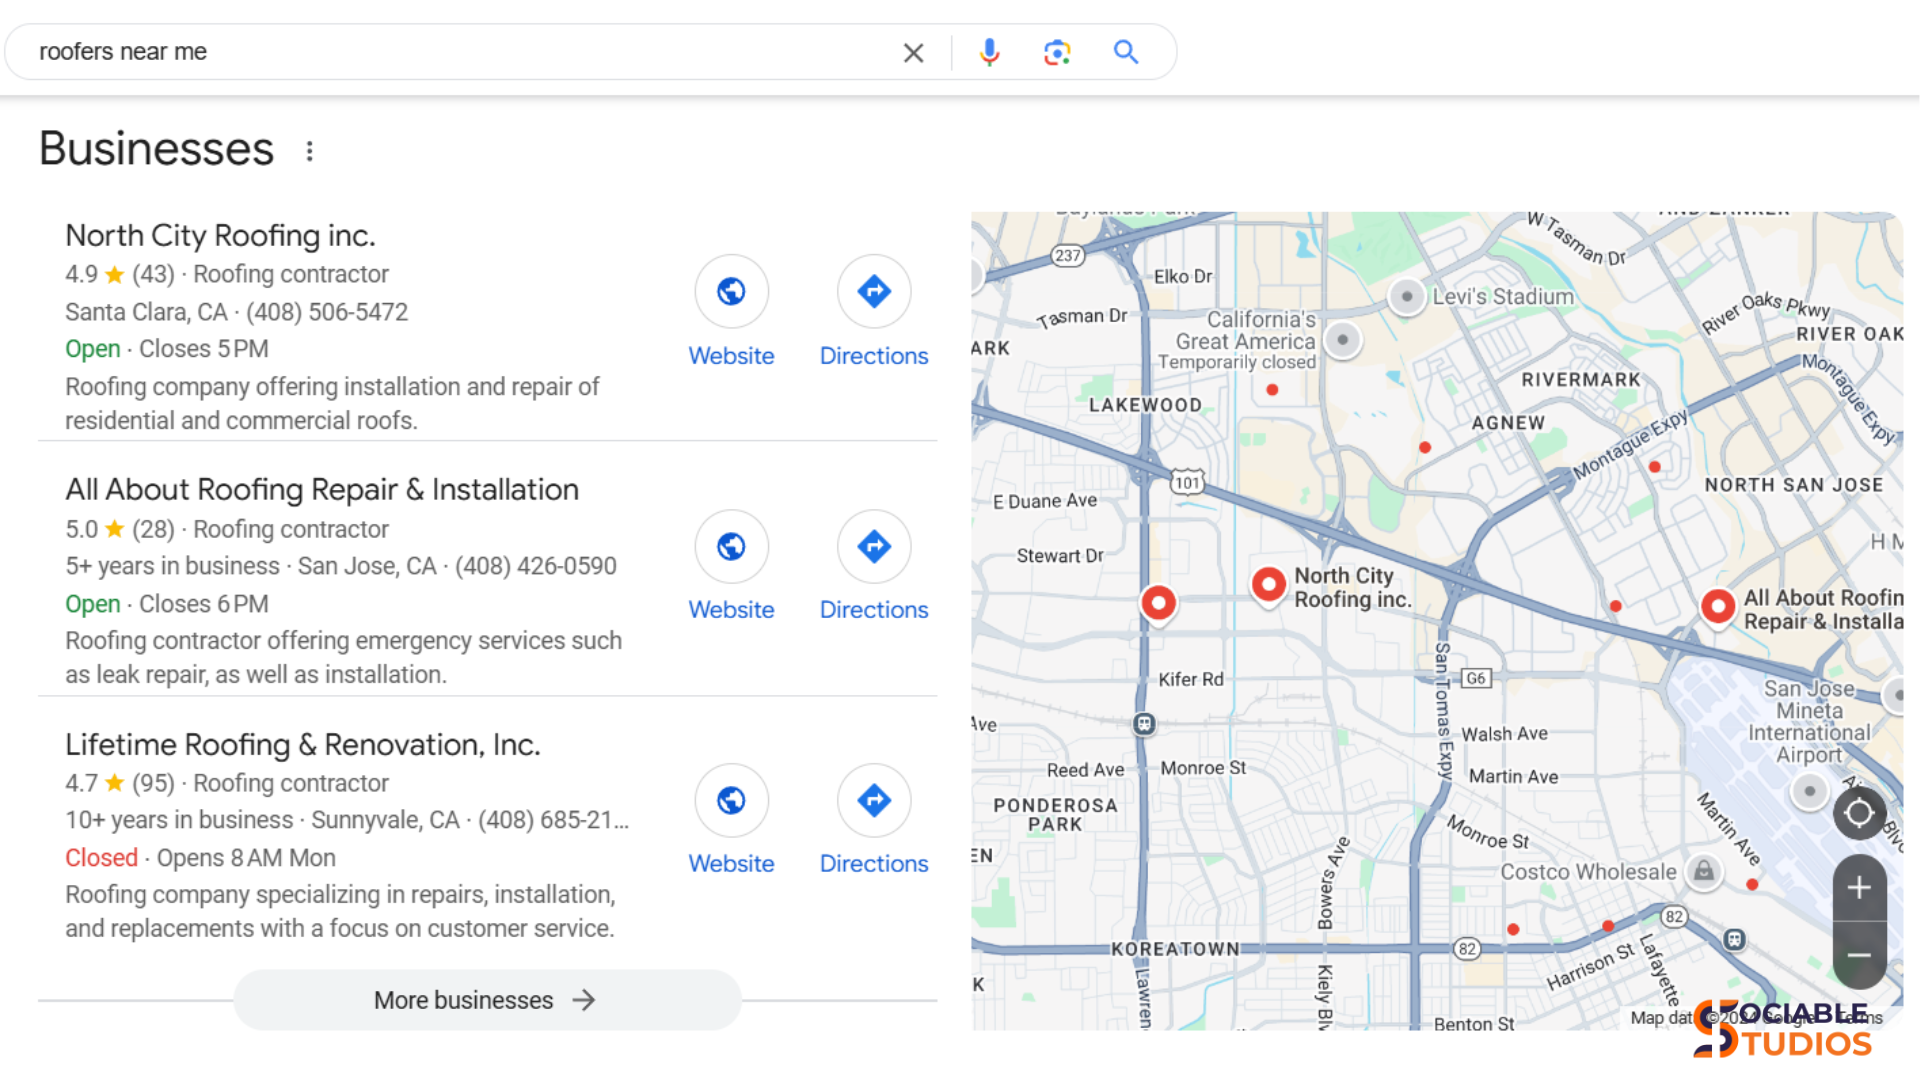The height and width of the screenshot is (1080, 1920).
Task: Click the Directions icon for Lifetime Roofing
Action: [x=873, y=800]
